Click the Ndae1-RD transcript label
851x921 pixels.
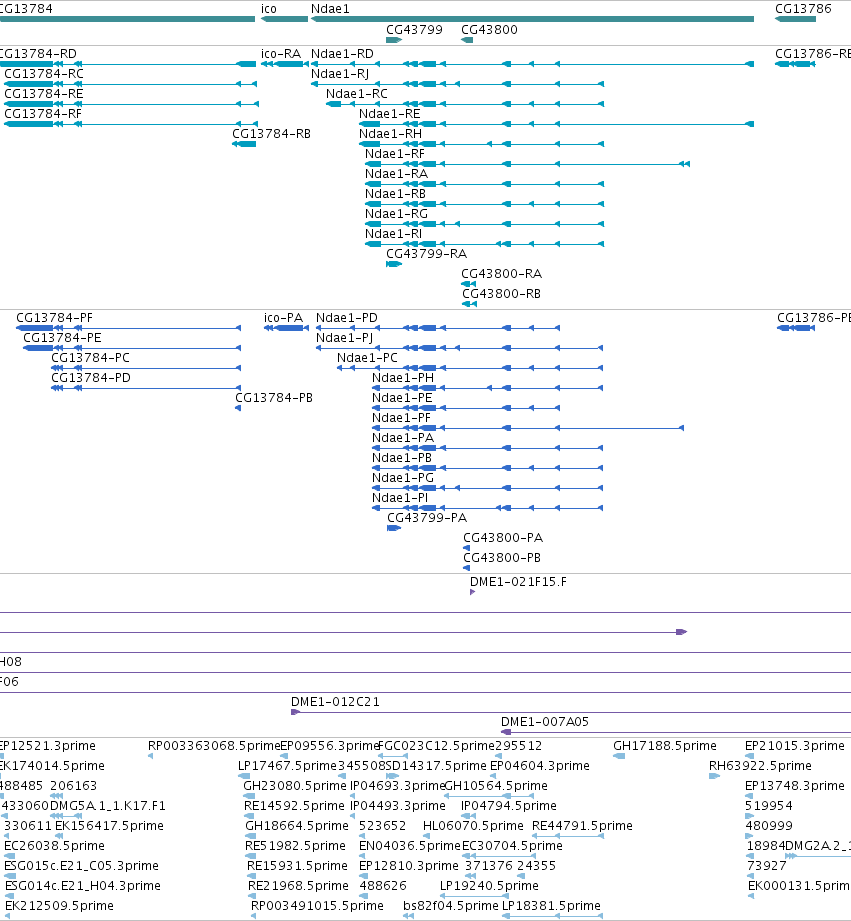342,53
